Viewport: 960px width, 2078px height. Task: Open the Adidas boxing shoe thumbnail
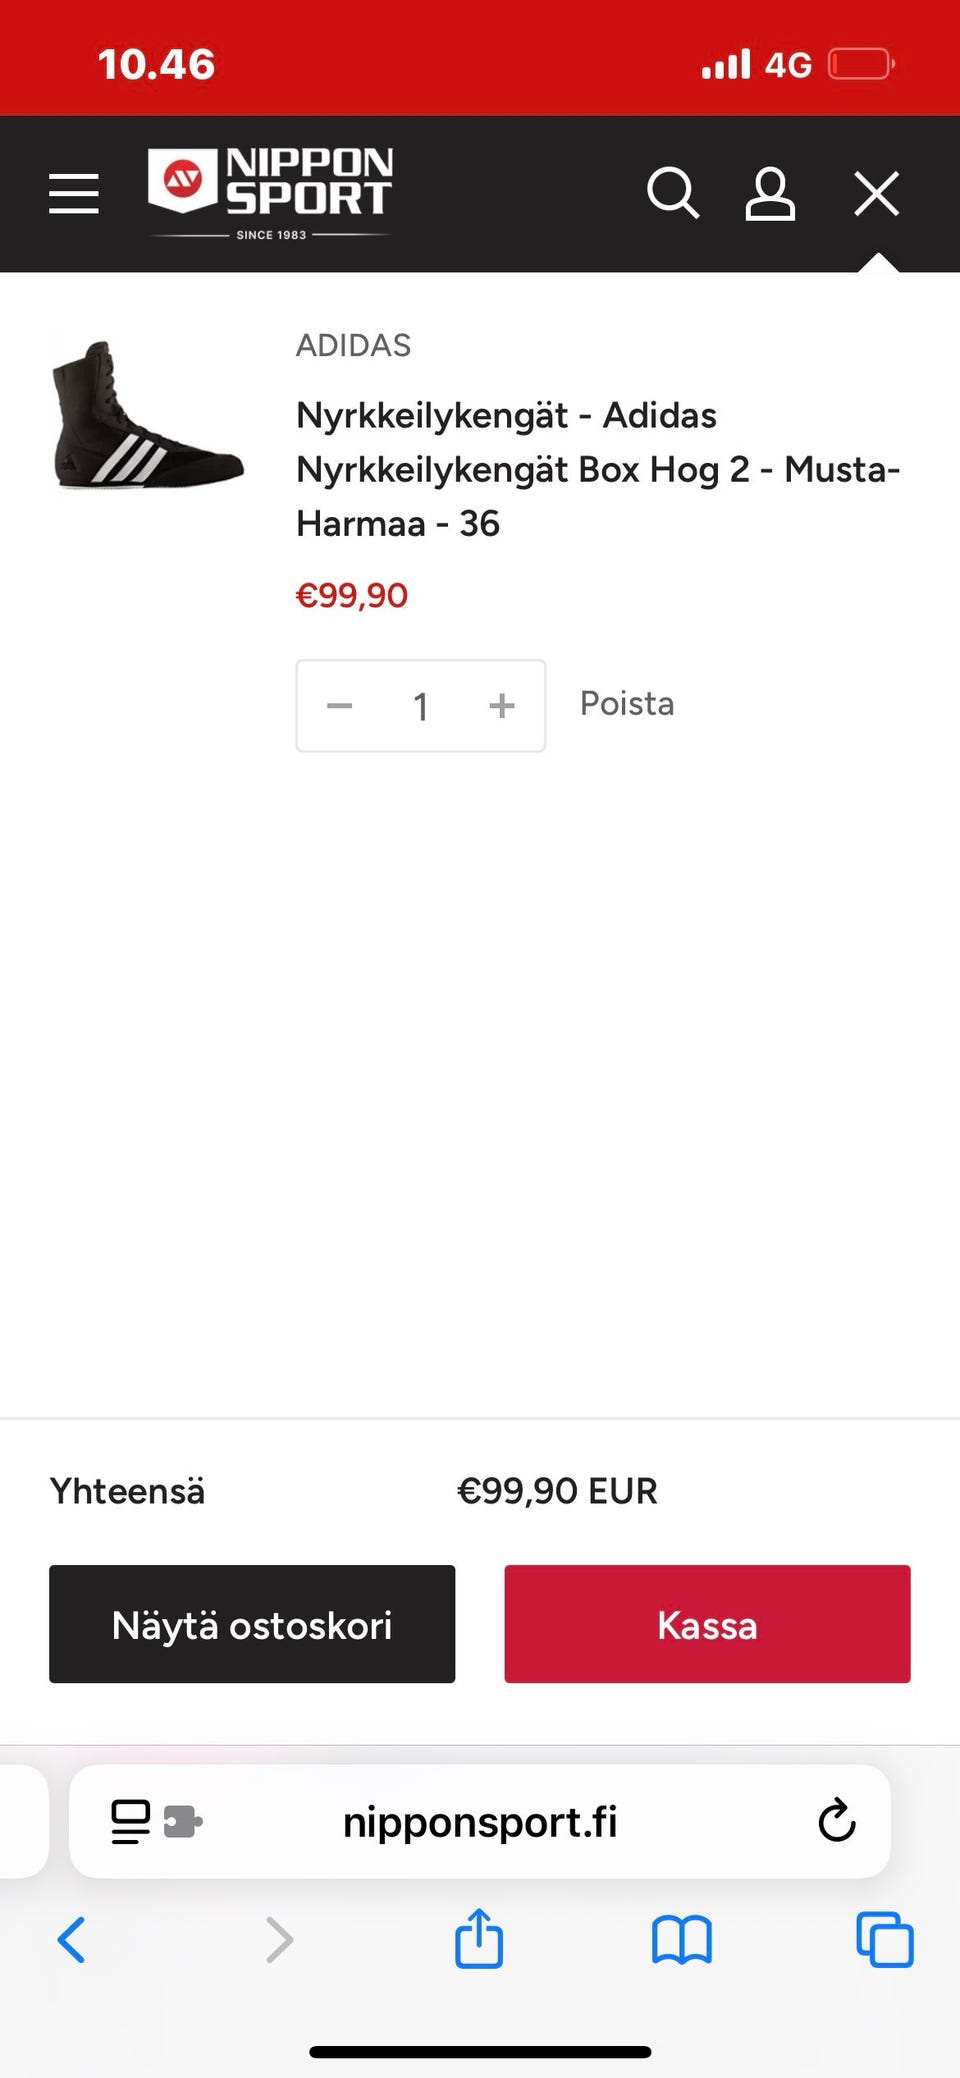click(x=148, y=414)
